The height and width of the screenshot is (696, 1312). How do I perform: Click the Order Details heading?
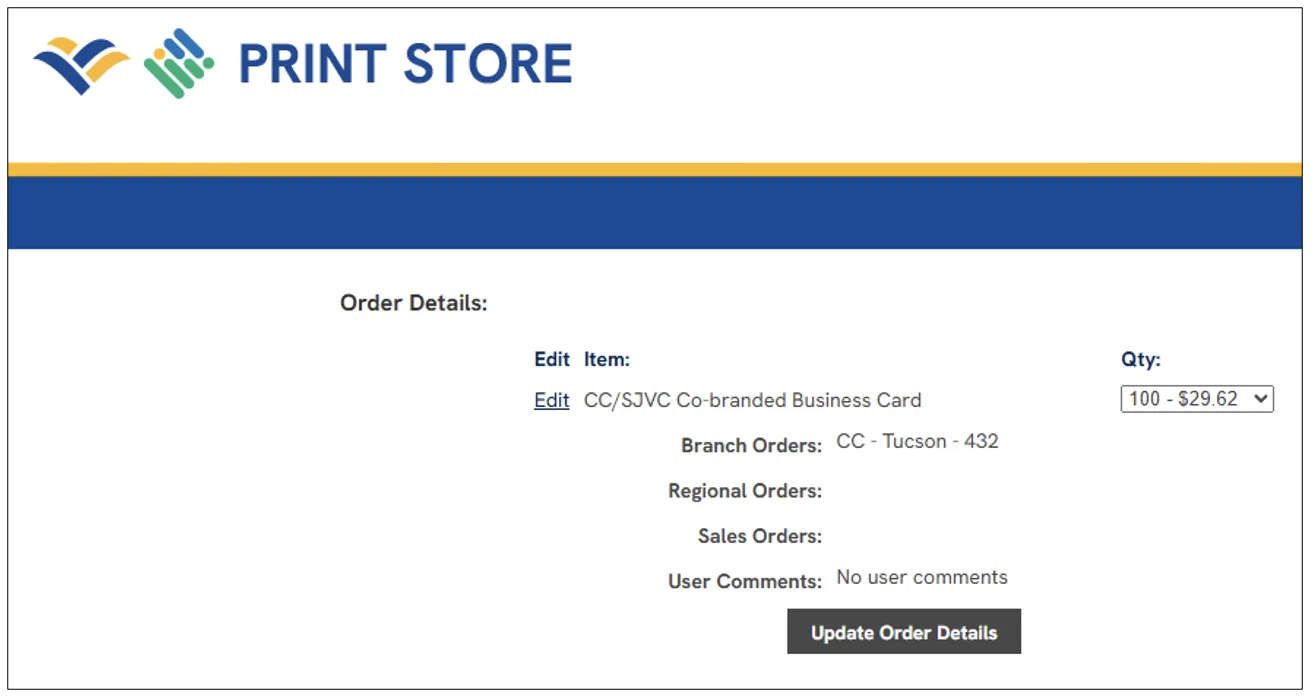tap(413, 303)
